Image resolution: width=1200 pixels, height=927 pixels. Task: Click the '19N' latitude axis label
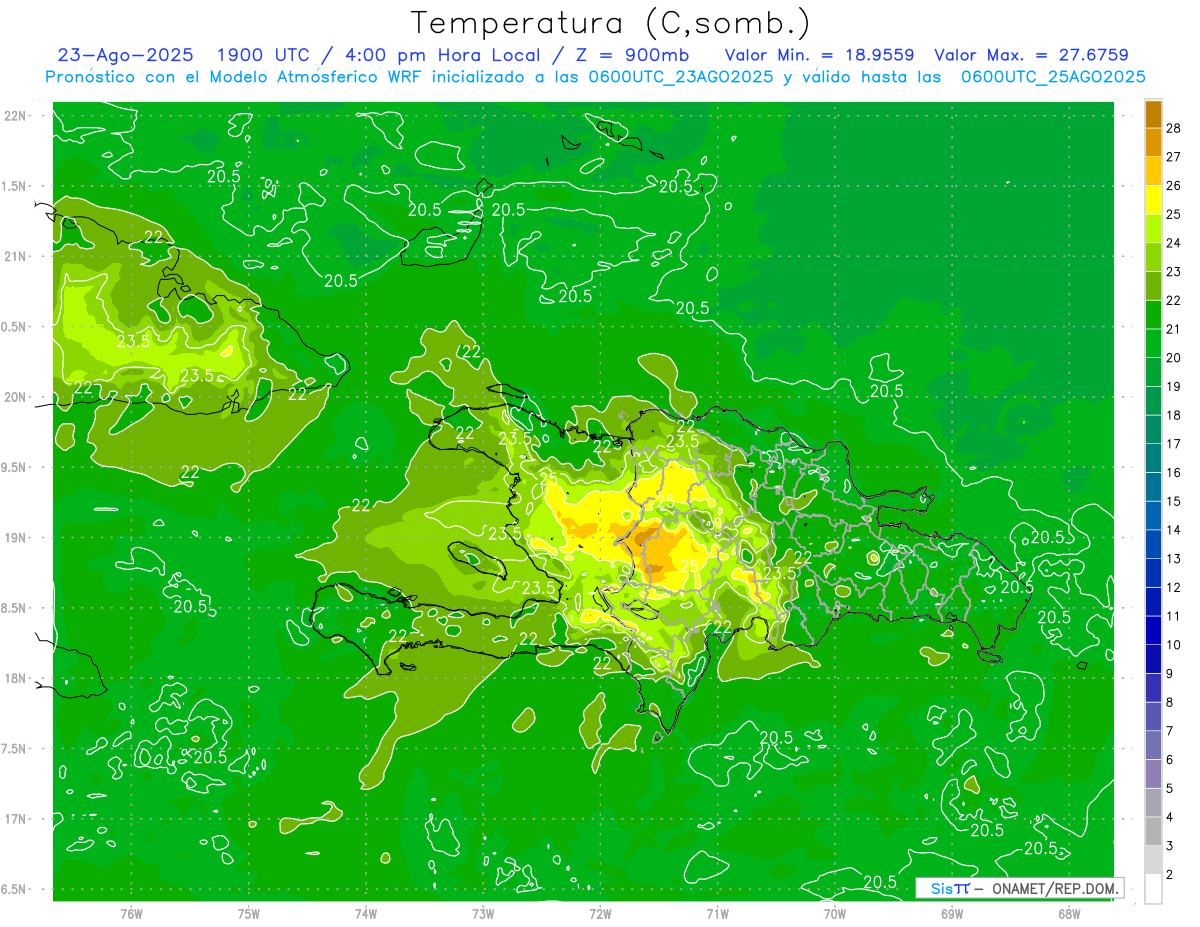tap(15, 537)
